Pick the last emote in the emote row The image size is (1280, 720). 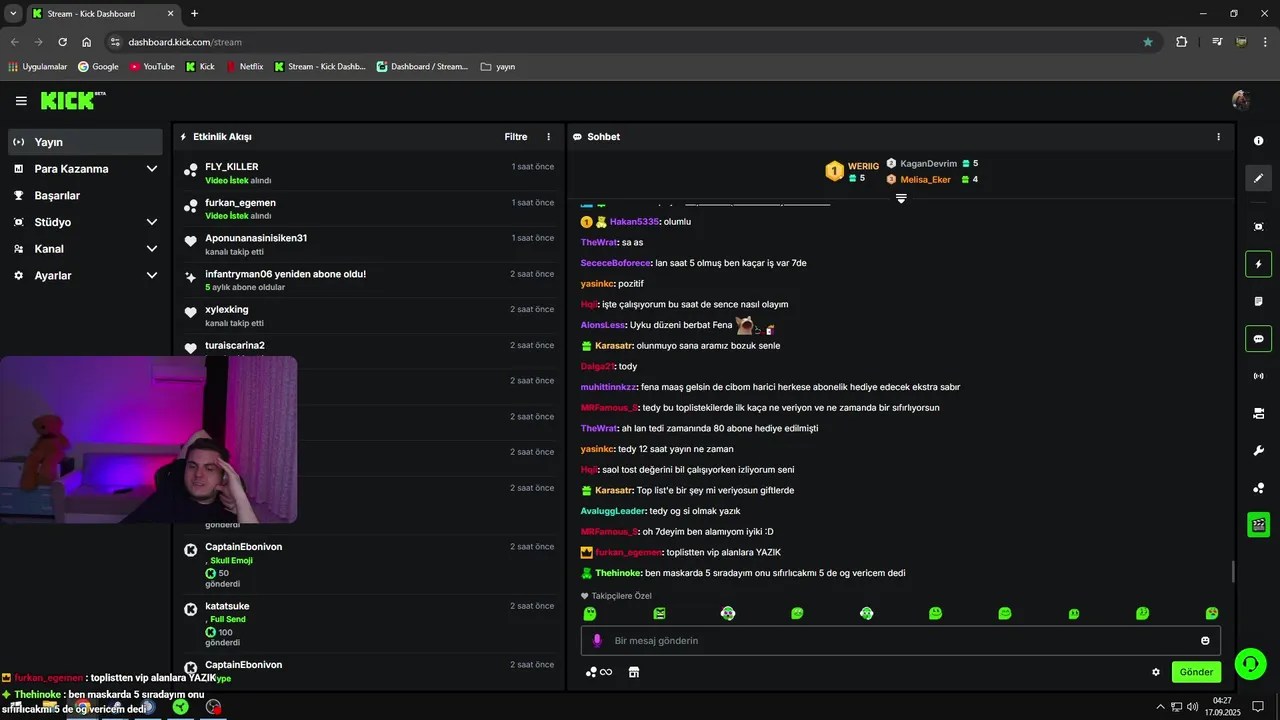pyautogui.click(x=1212, y=613)
